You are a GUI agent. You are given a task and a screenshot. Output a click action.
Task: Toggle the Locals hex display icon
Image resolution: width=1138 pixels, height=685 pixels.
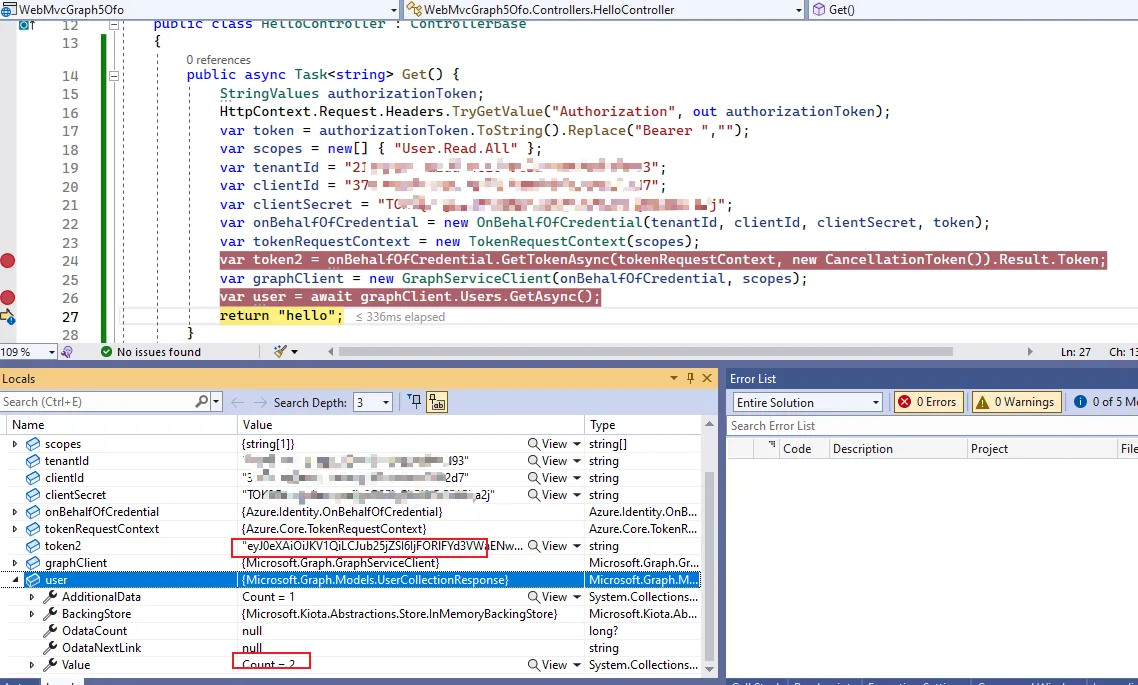(x=437, y=402)
